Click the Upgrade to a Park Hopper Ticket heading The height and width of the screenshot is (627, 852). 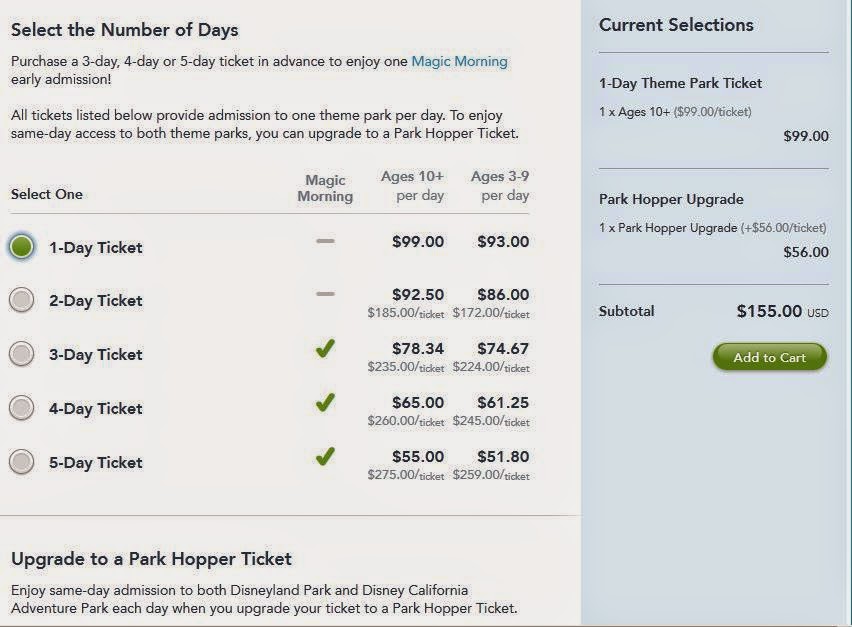click(151, 558)
